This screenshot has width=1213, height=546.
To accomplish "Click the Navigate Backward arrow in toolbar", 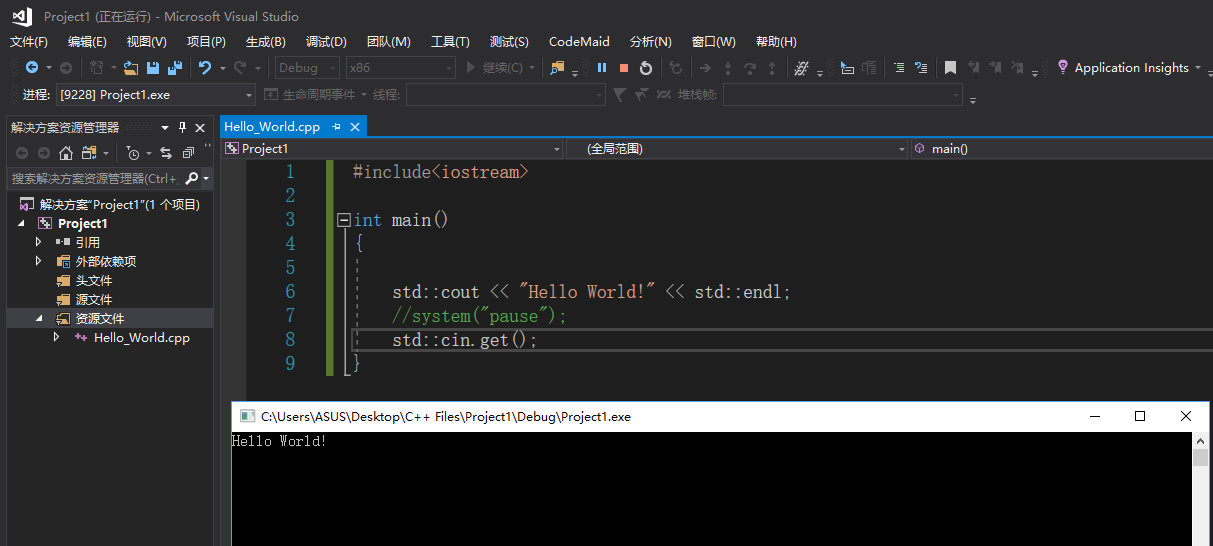I will pyautogui.click(x=32, y=67).
